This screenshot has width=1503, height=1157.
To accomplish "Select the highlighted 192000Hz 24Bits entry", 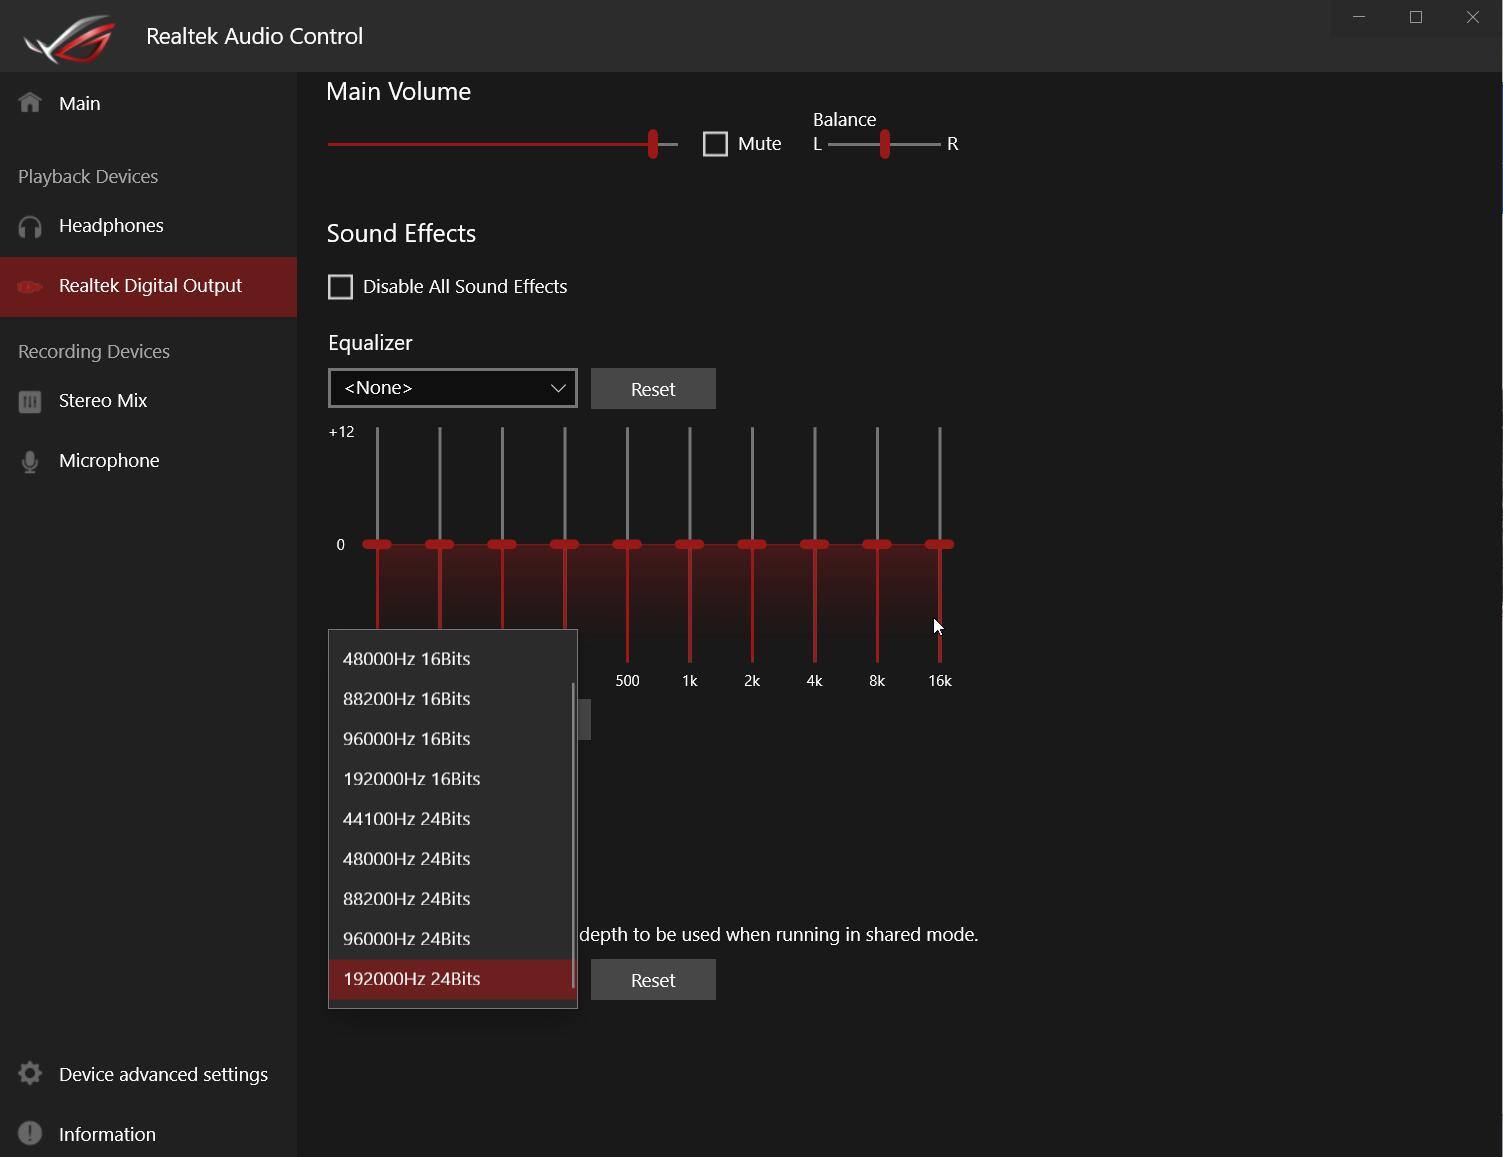I will [412, 979].
